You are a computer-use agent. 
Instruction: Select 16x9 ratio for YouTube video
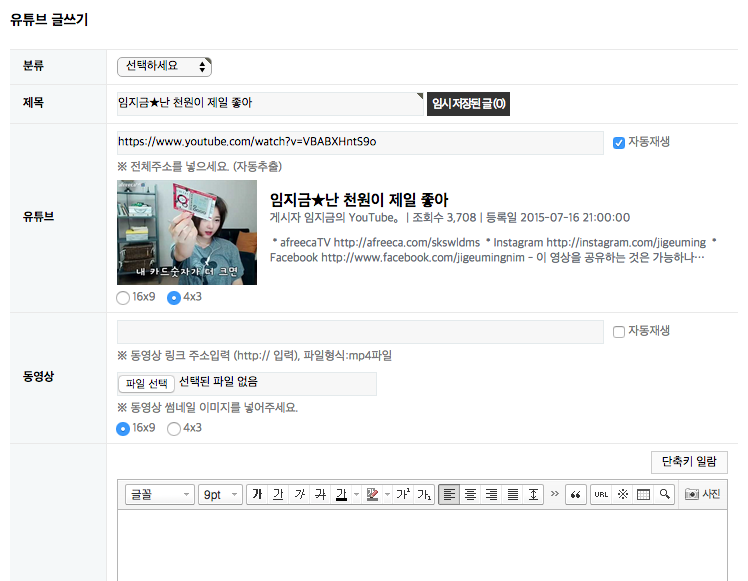[x=123, y=297]
